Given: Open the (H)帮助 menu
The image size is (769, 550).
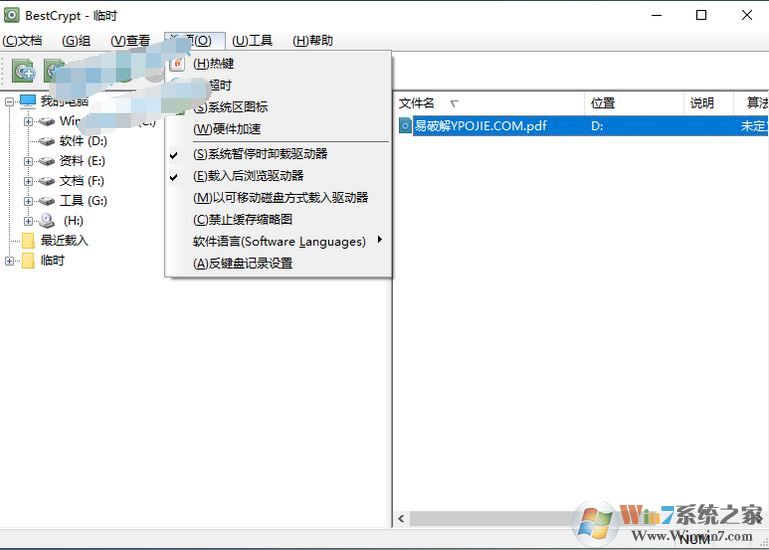Looking at the screenshot, I should 313,41.
